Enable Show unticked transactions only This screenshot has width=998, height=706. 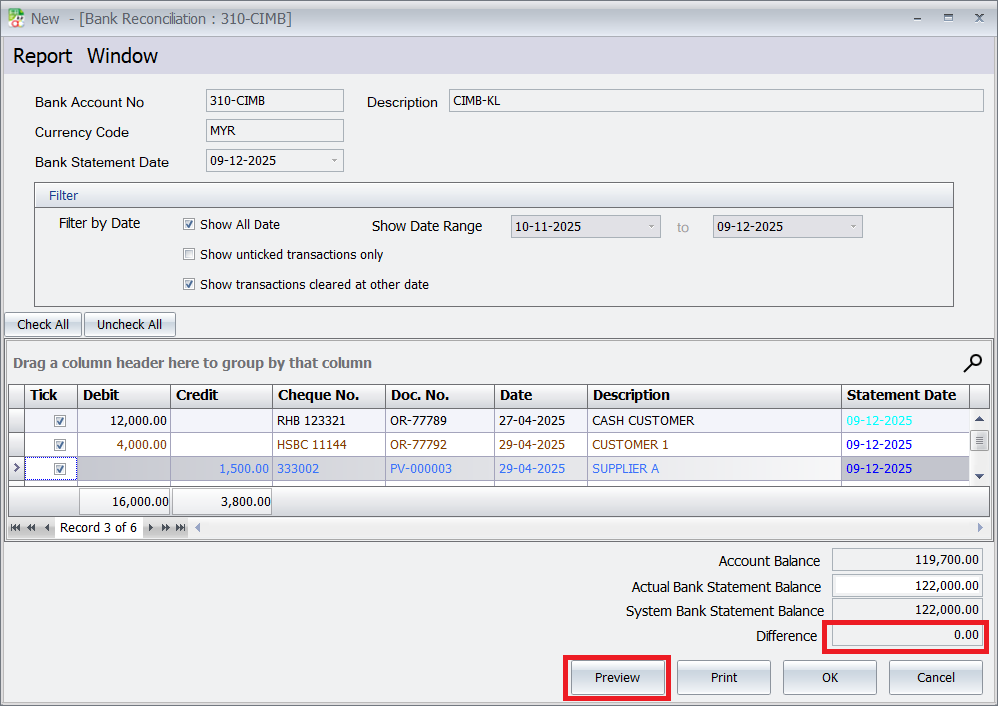189,254
